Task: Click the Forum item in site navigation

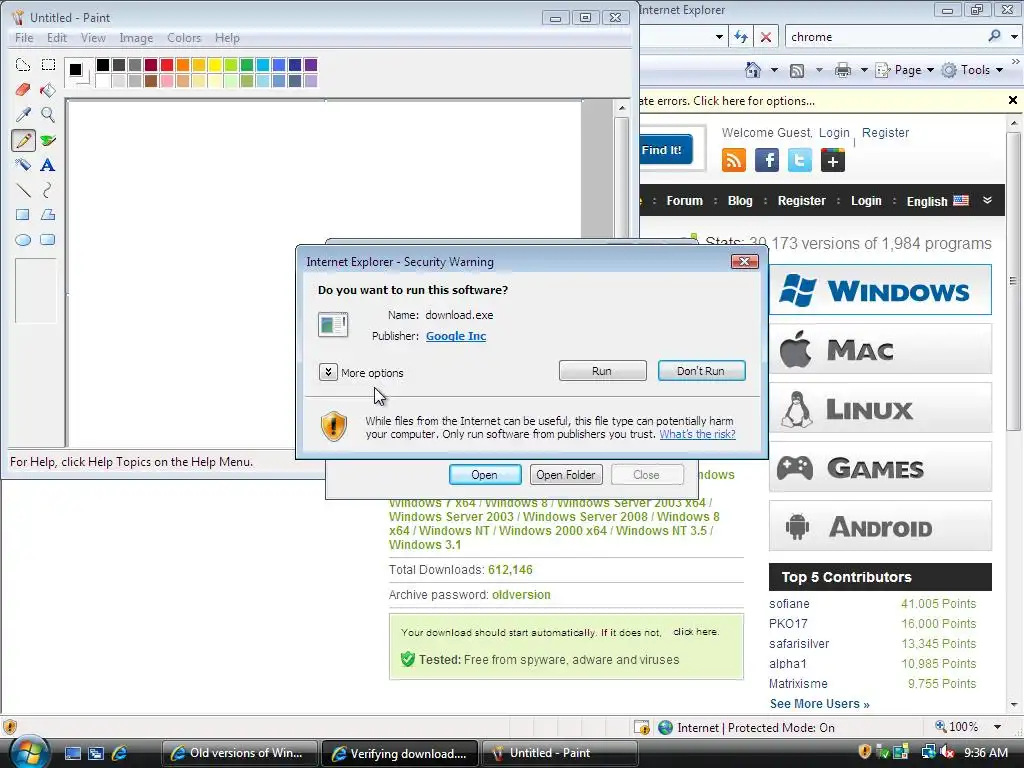Action: point(684,200)
